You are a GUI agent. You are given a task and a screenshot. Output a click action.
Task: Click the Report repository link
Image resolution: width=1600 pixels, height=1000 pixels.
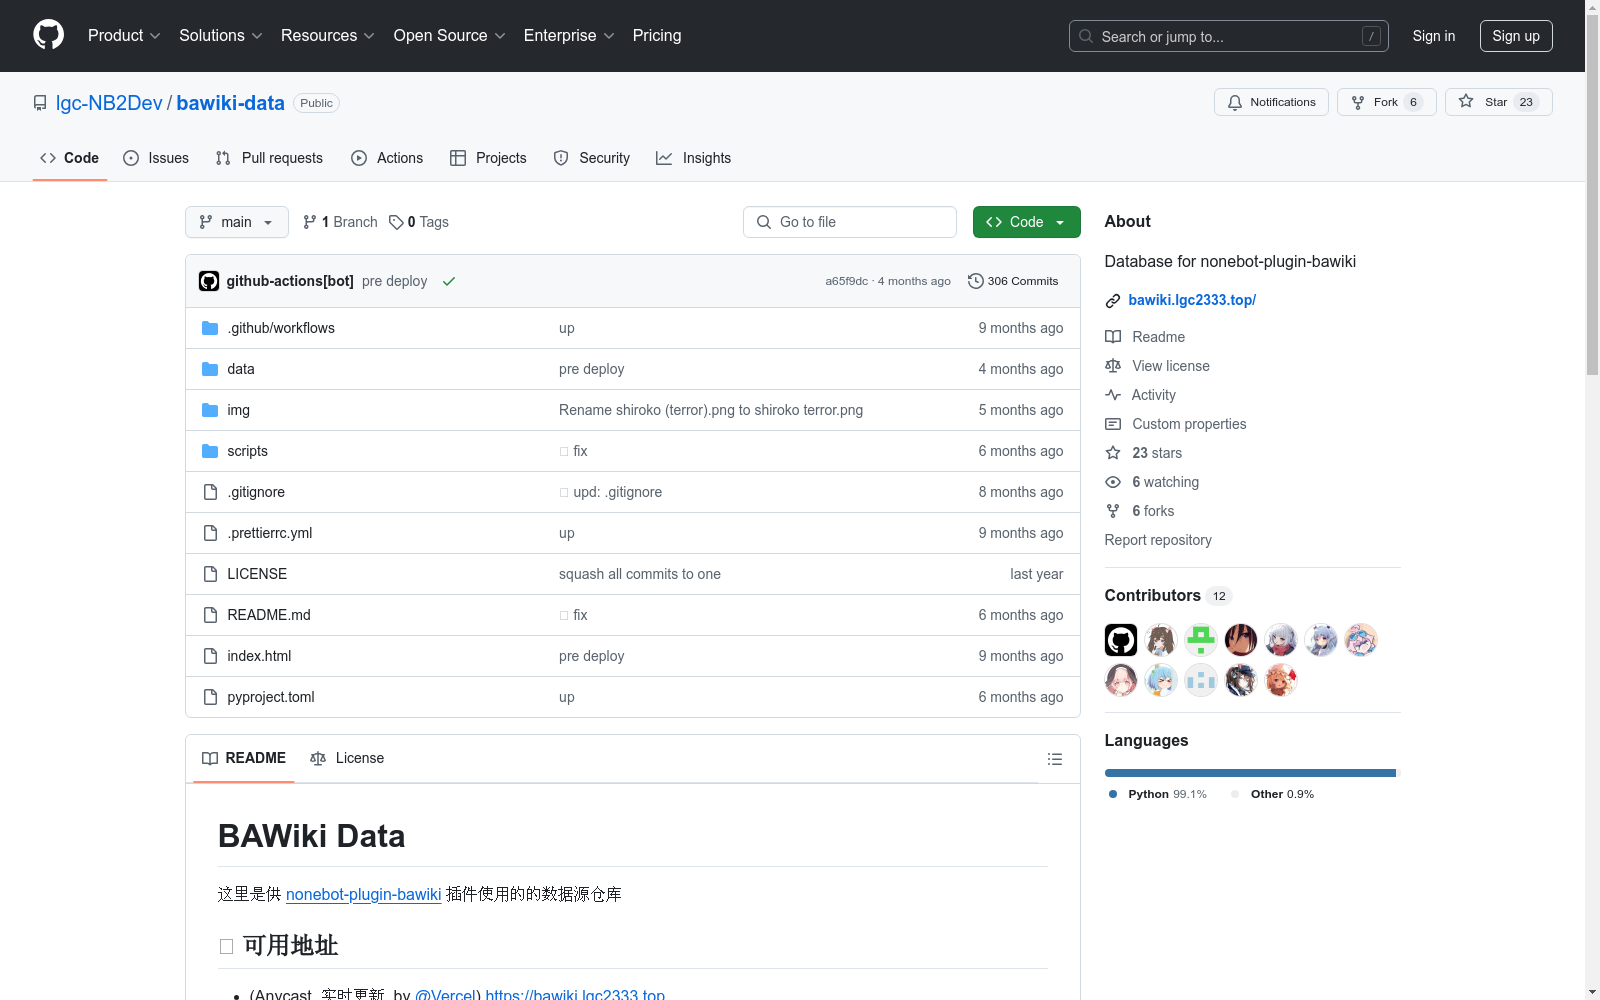pos(1158,540)
